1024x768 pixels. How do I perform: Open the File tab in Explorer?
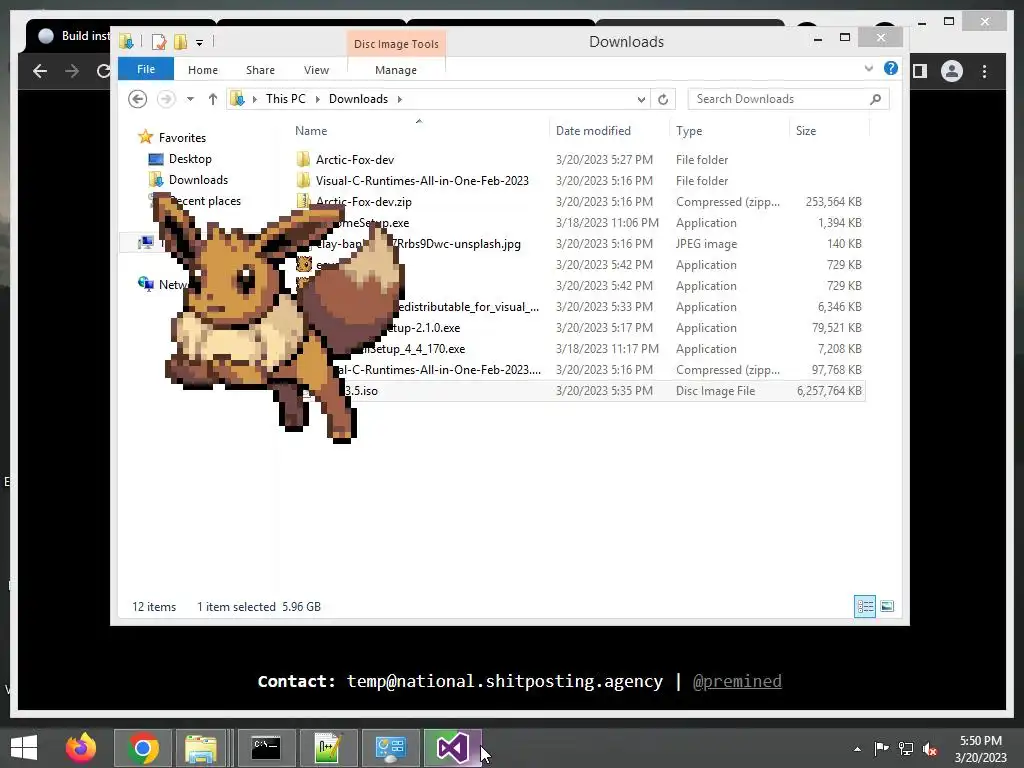pos(146,69)
